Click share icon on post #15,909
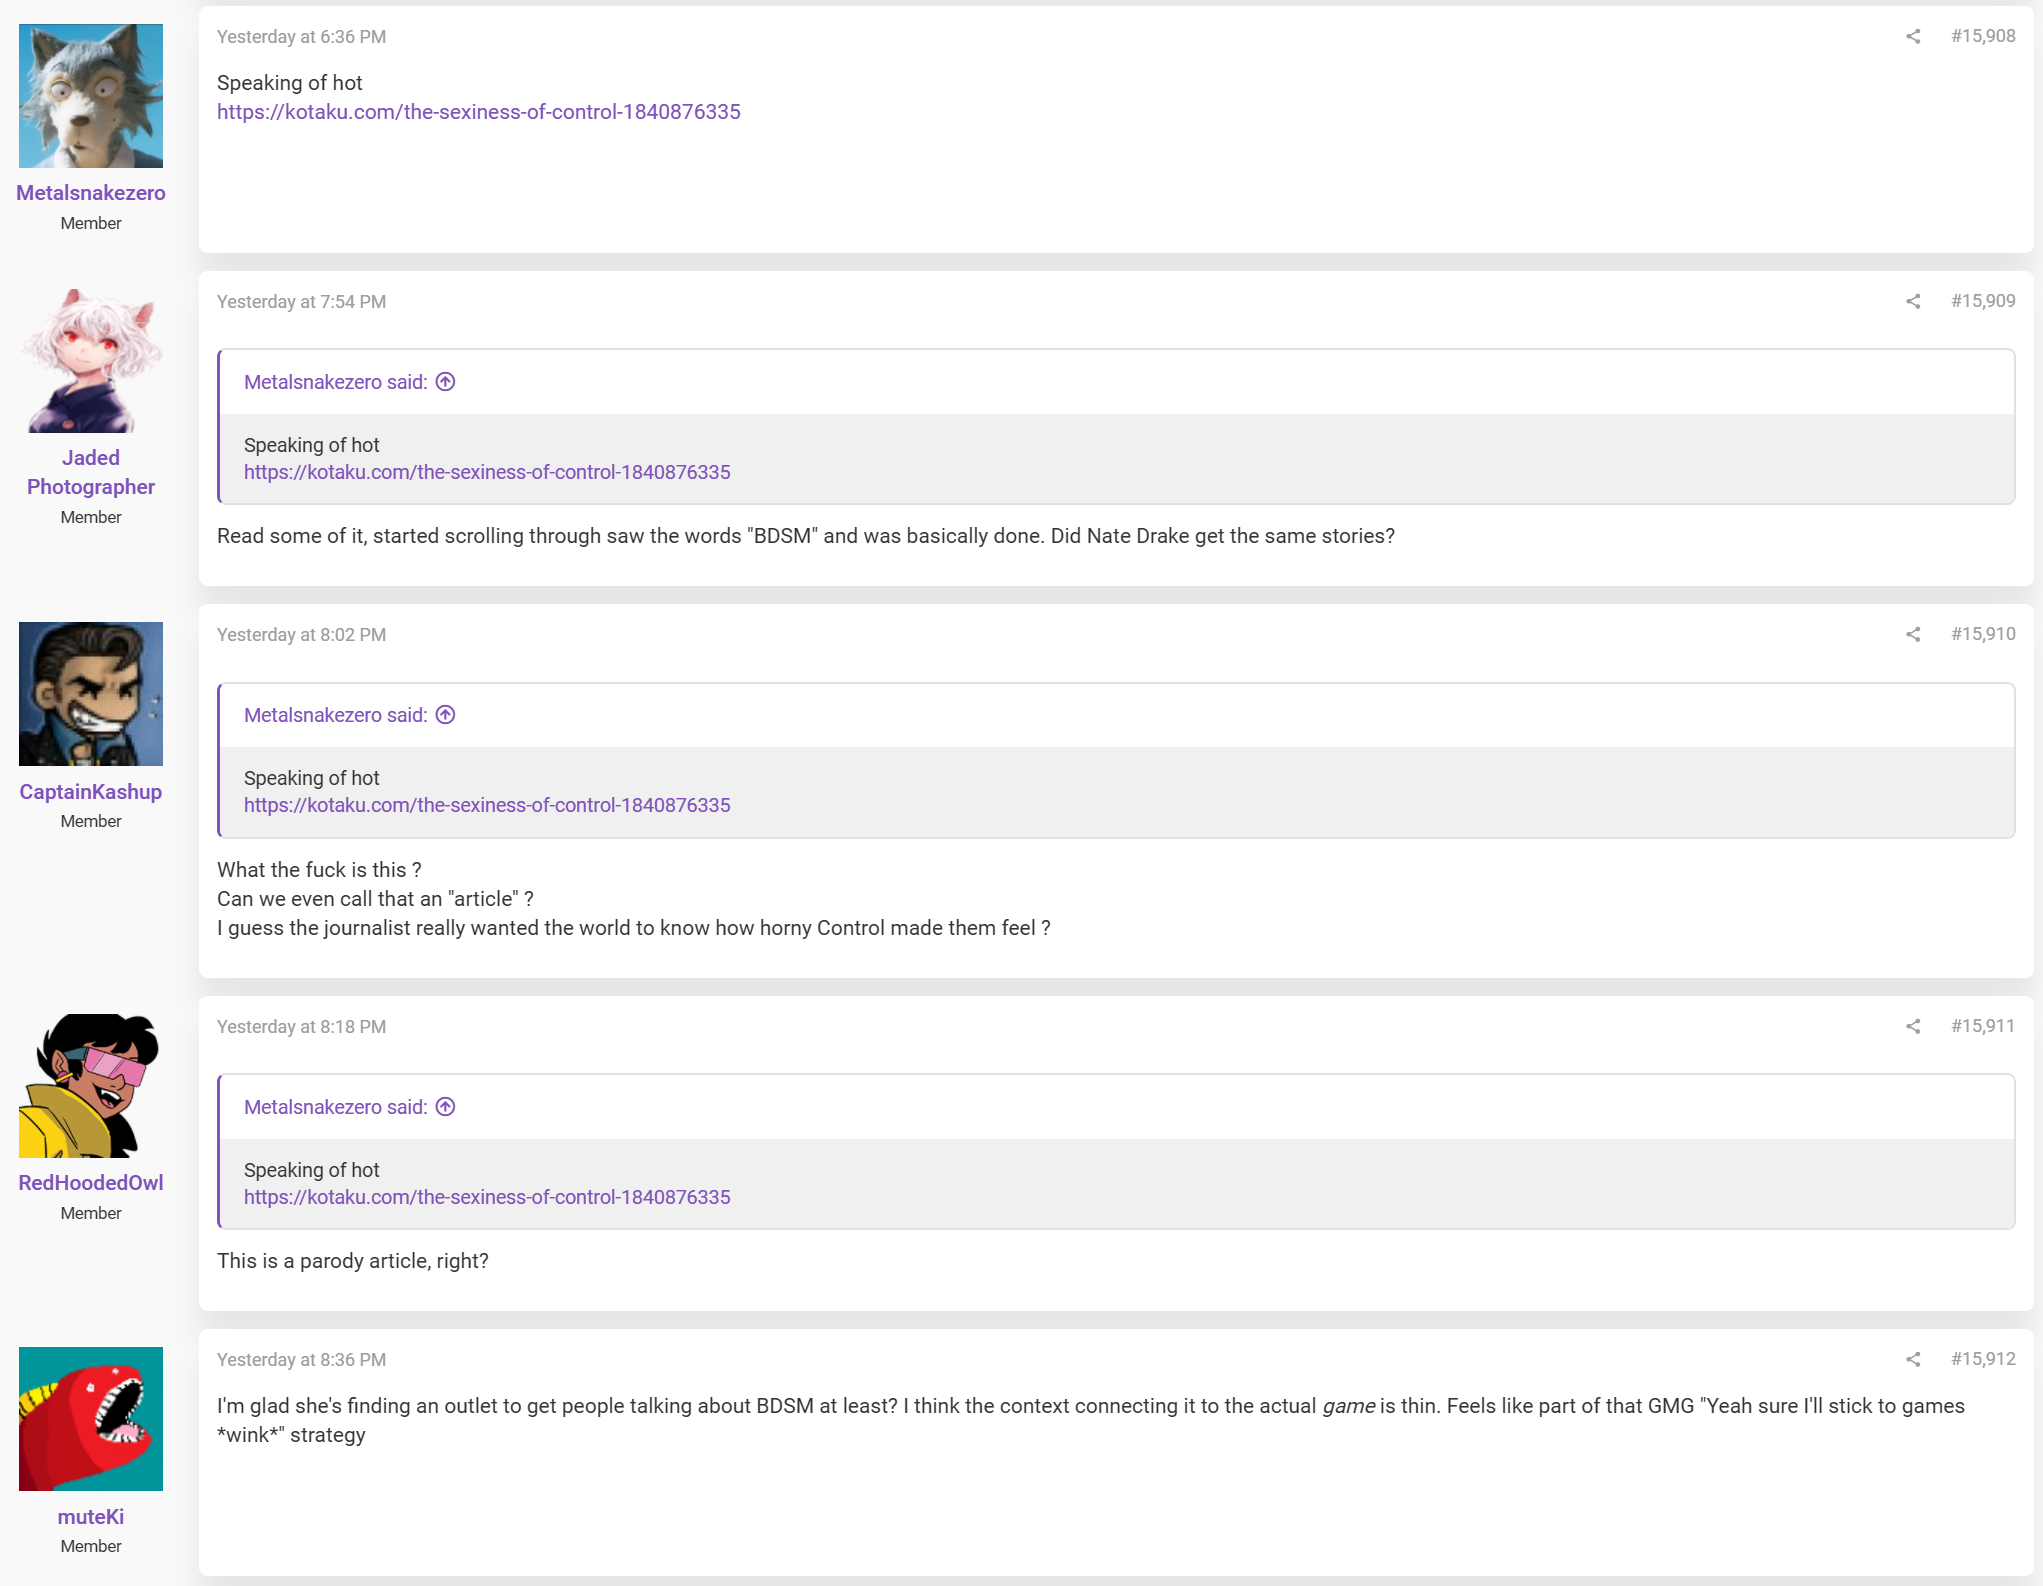The height and width of the screenshot is (1586, 2043). 1913,302
